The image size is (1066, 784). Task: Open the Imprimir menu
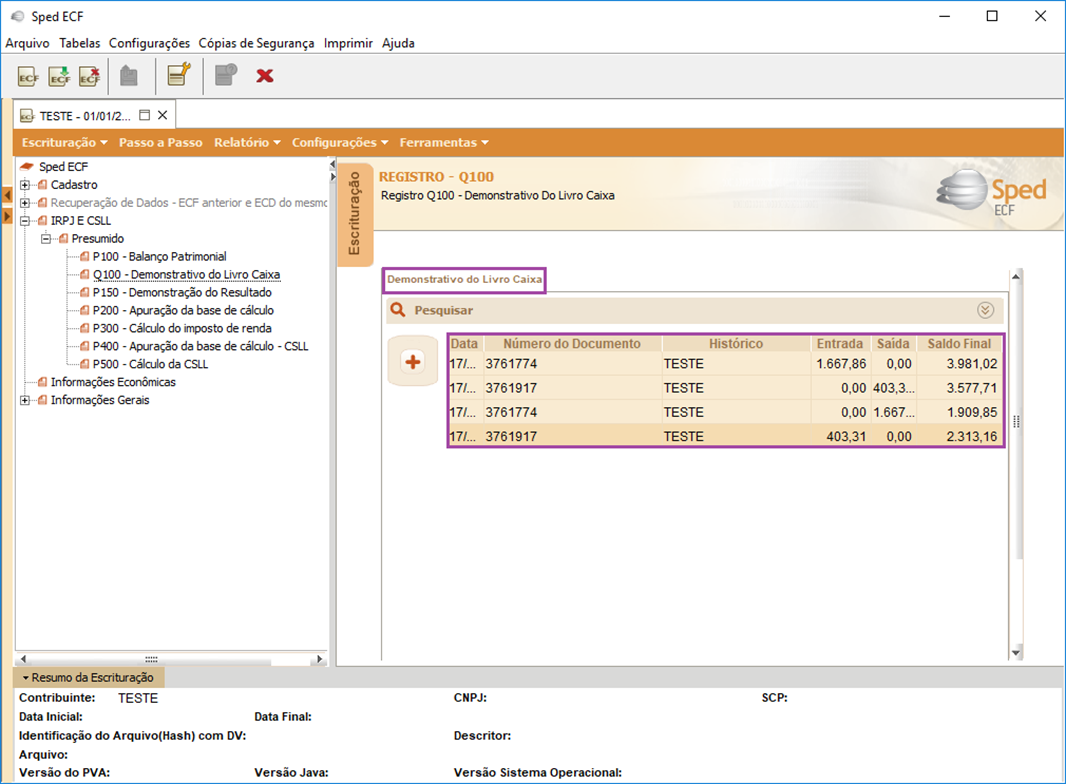(x=348, y=43)
